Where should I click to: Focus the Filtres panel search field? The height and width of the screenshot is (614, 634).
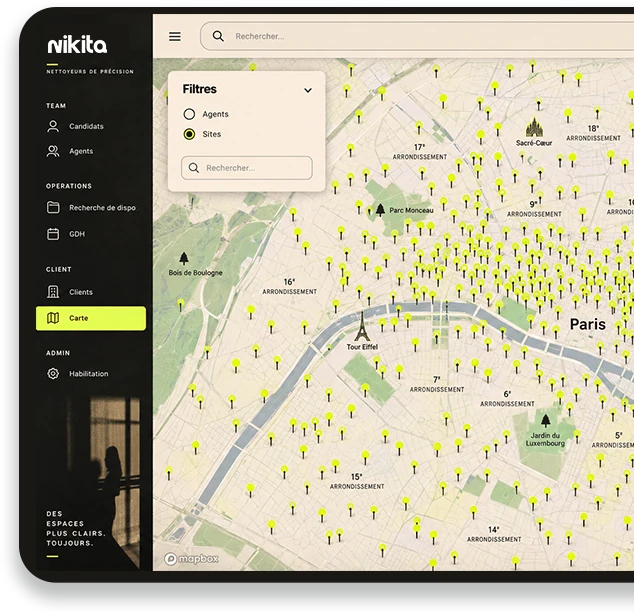pyautogui.click(x=247, y=168)
